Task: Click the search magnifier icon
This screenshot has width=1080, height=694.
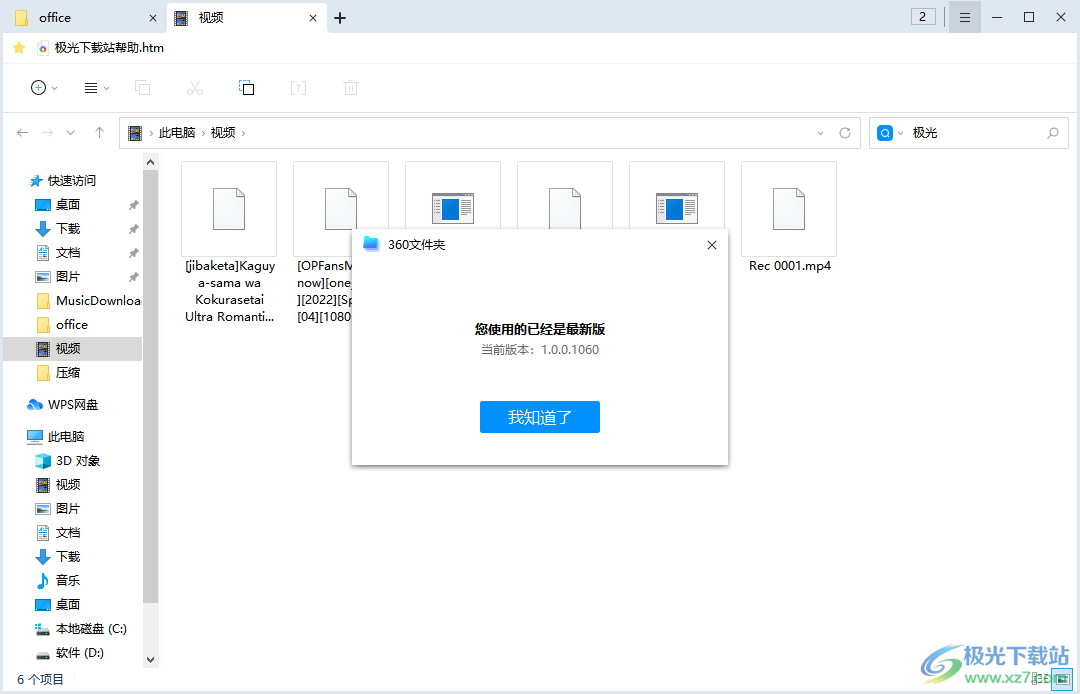Action: tap(1052, 133)
